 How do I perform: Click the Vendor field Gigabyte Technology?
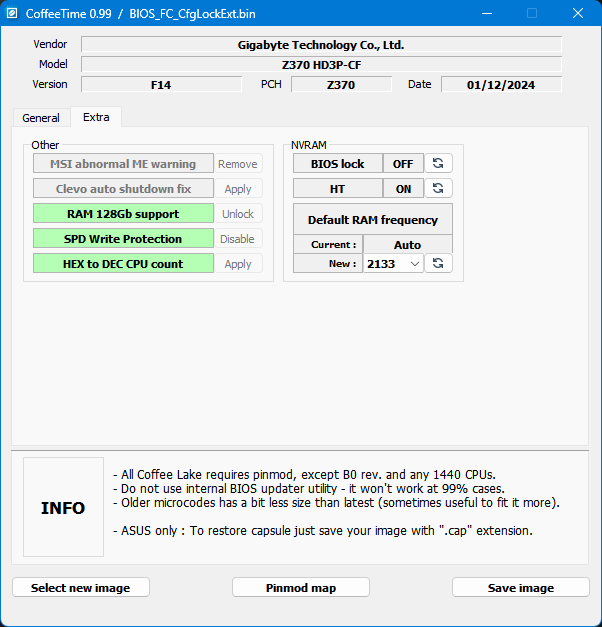pyautogui.click(x=321, y=45)
